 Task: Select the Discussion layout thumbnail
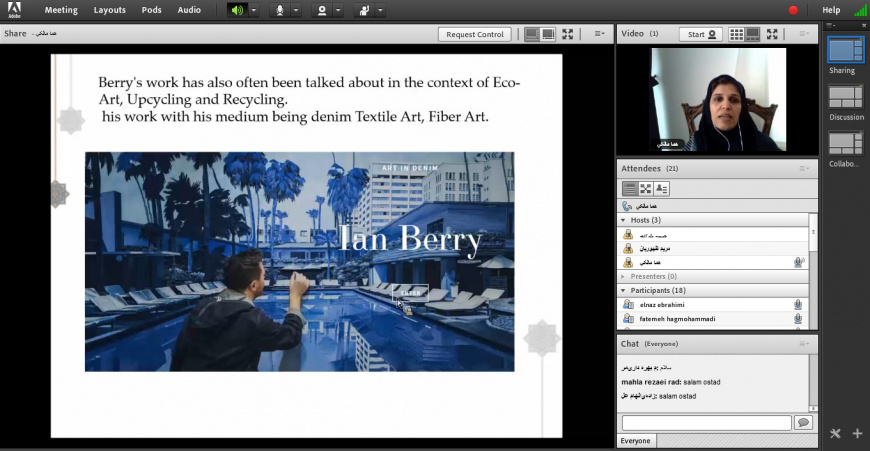846,99
